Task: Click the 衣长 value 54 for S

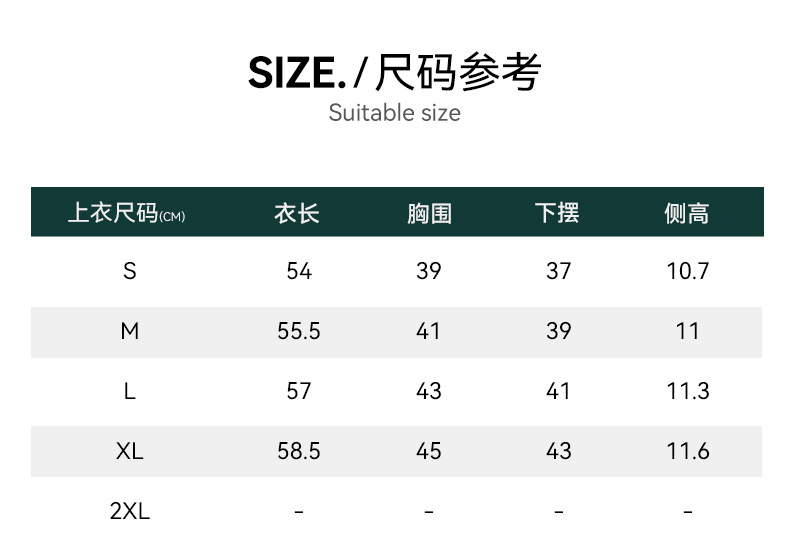Action: point(299,271)
